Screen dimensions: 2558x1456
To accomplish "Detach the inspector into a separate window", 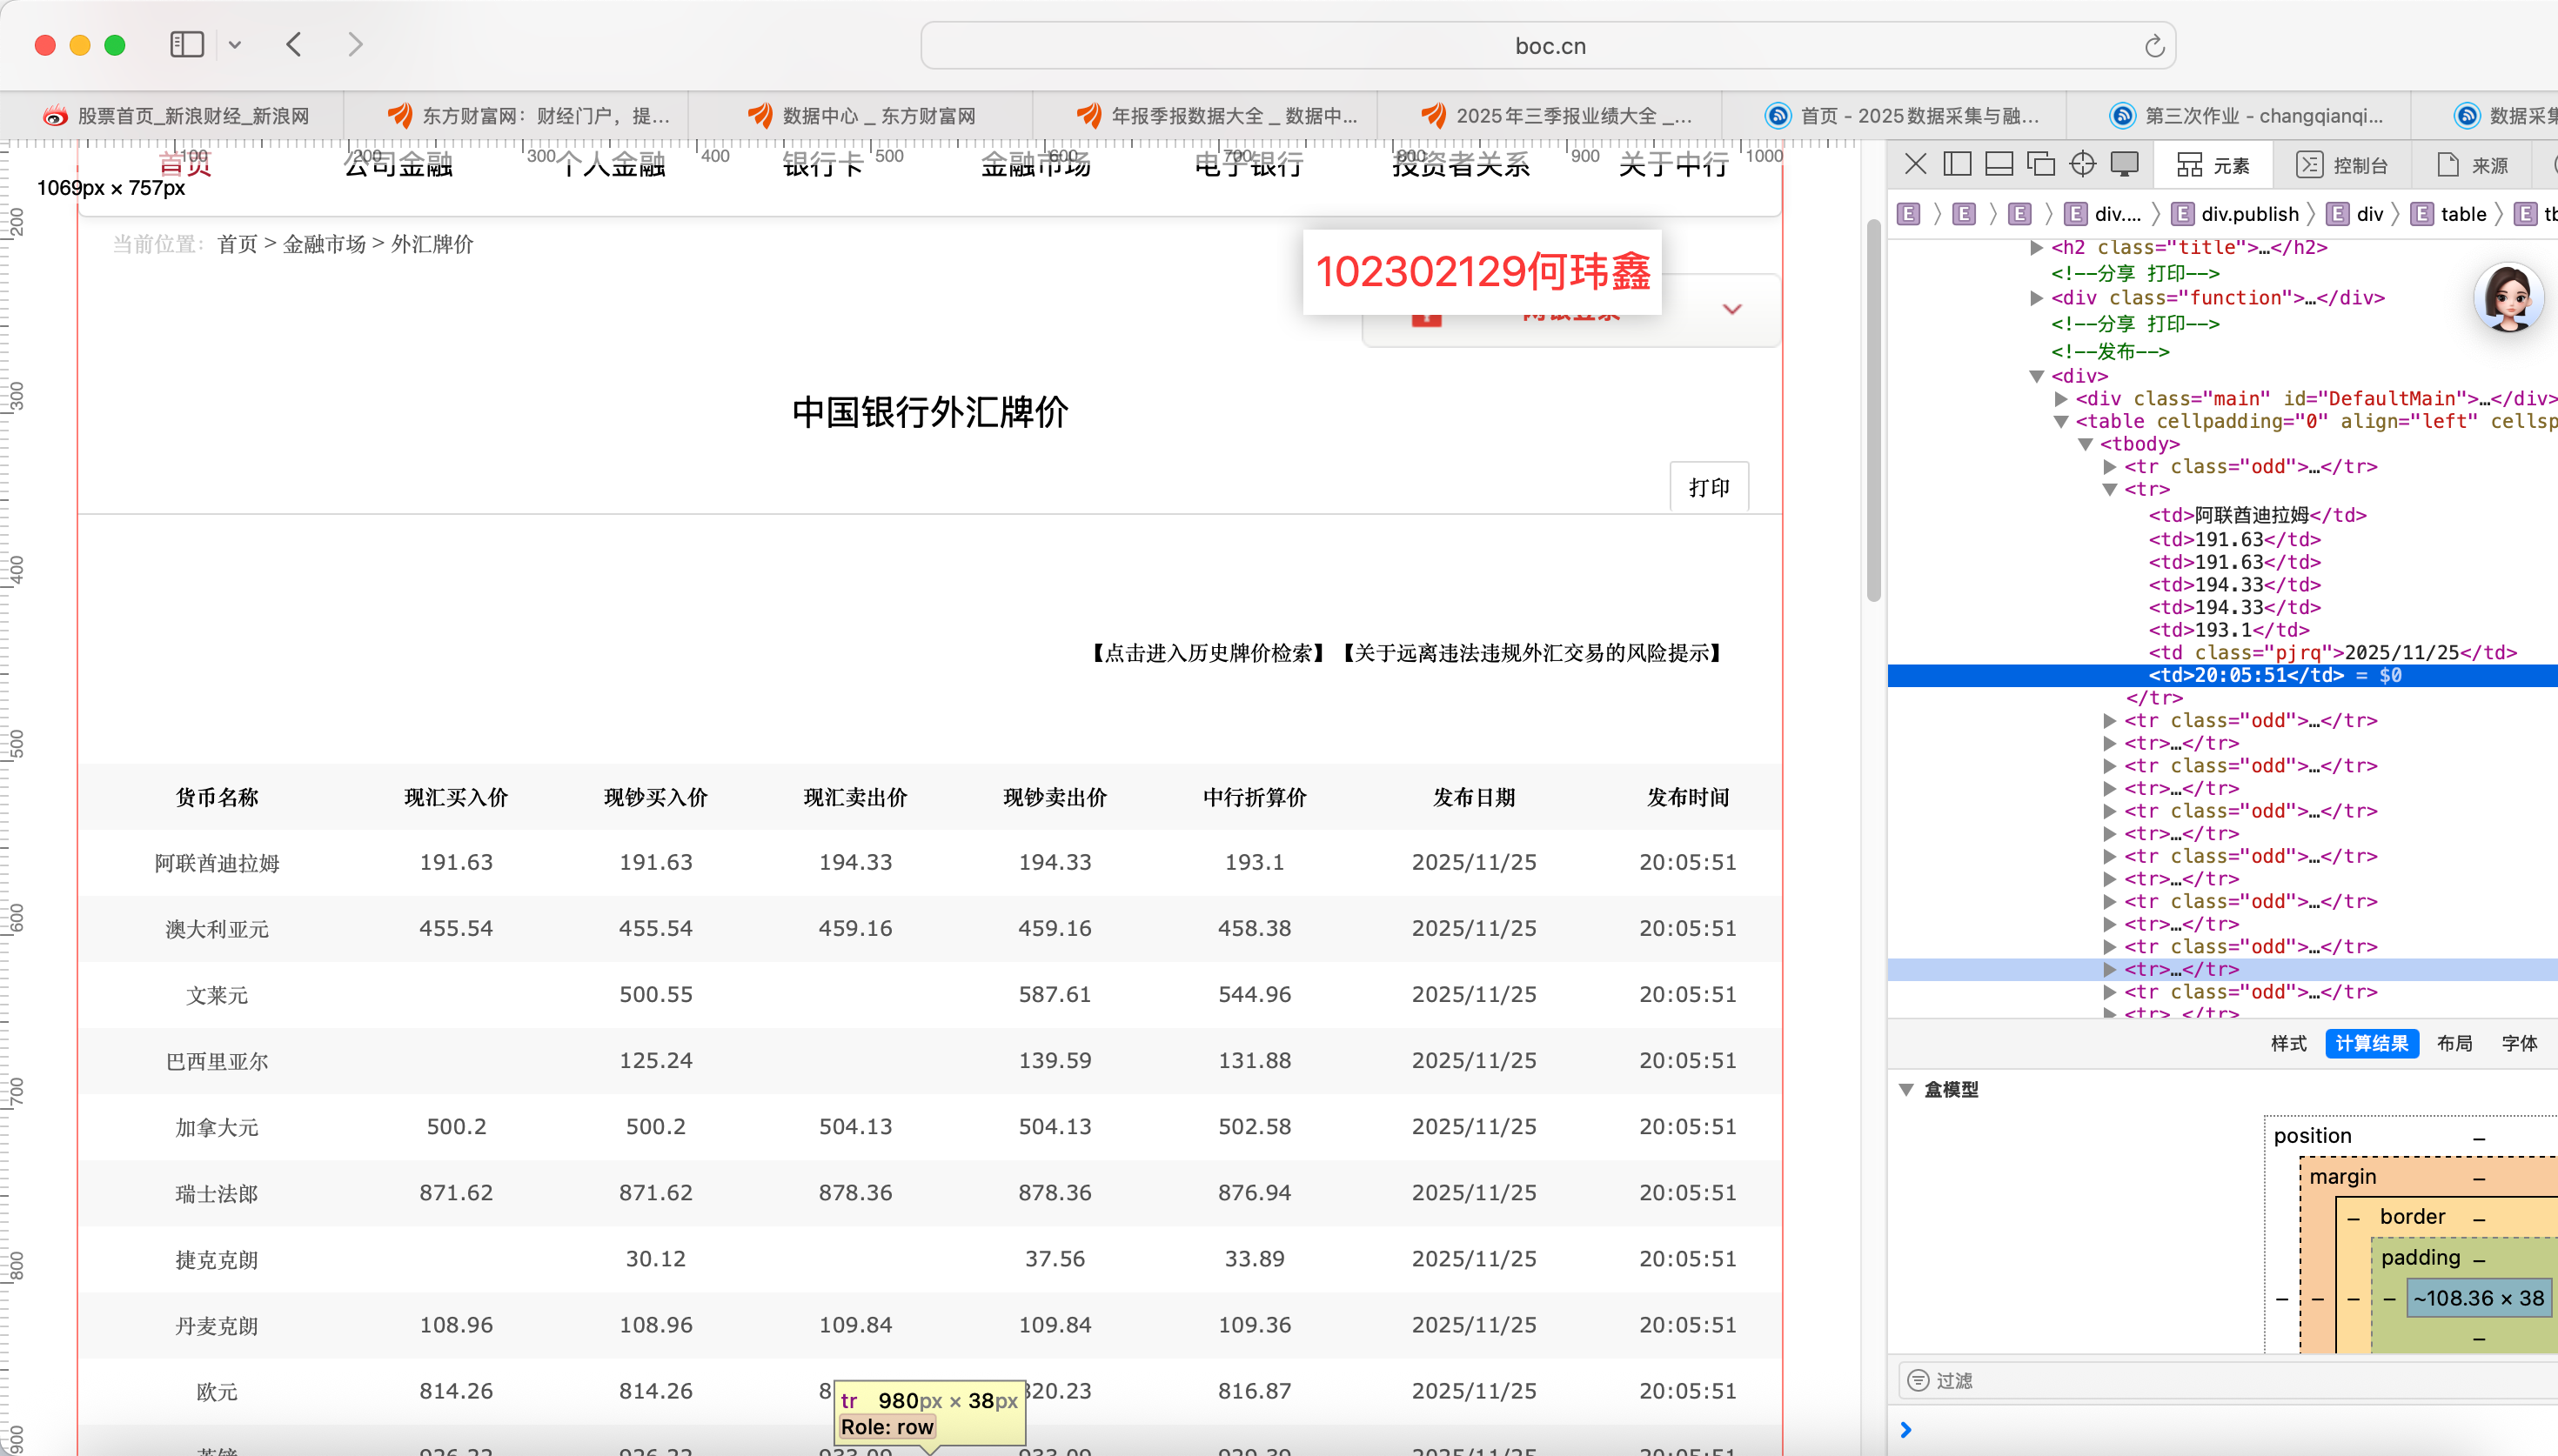I will point(2040,164).
